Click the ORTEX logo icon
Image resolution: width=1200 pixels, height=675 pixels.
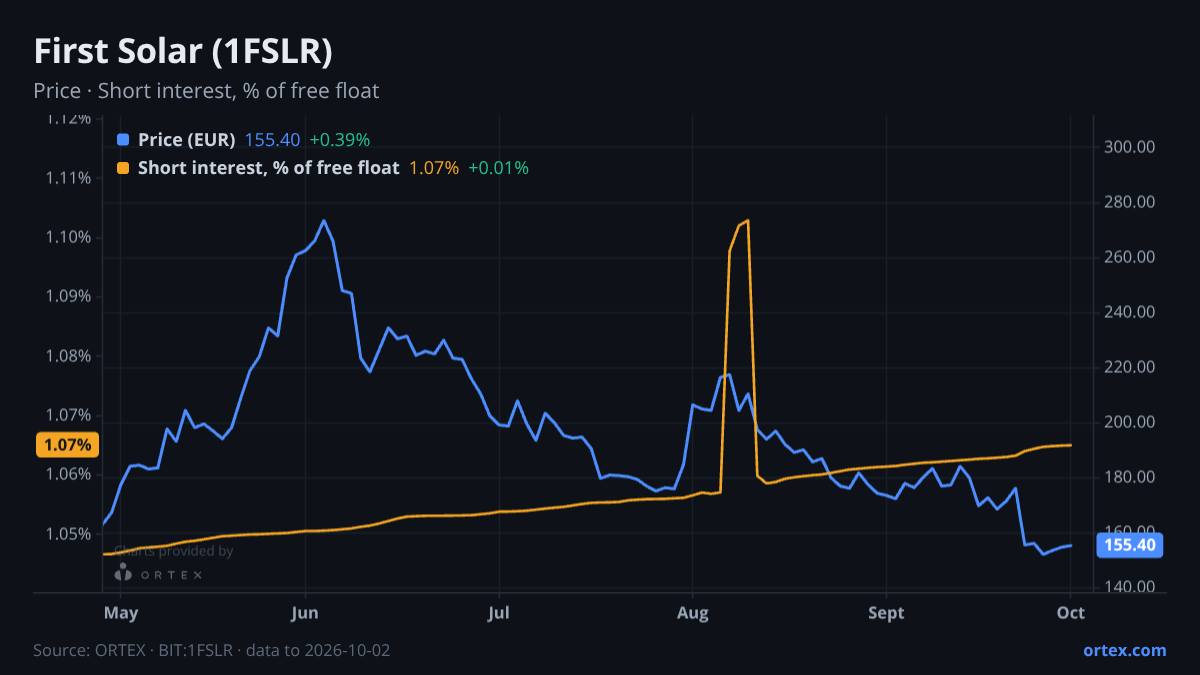pyautogui.click(x=123, y=573)
